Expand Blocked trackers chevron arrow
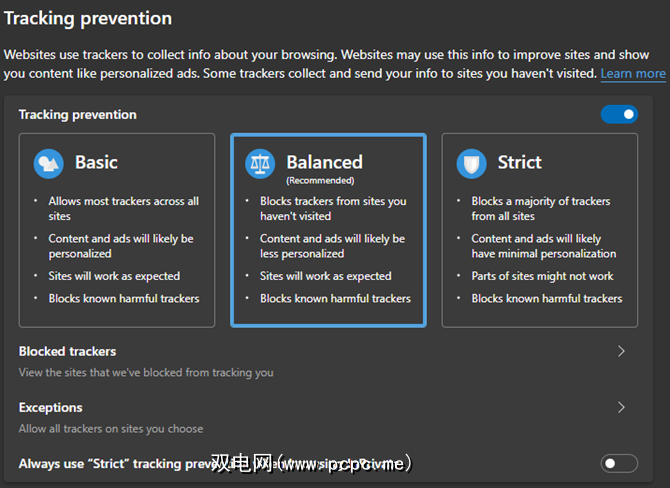The width and height of the screenshot is (670, 488). pyautogui.click(x=621, y=352)
